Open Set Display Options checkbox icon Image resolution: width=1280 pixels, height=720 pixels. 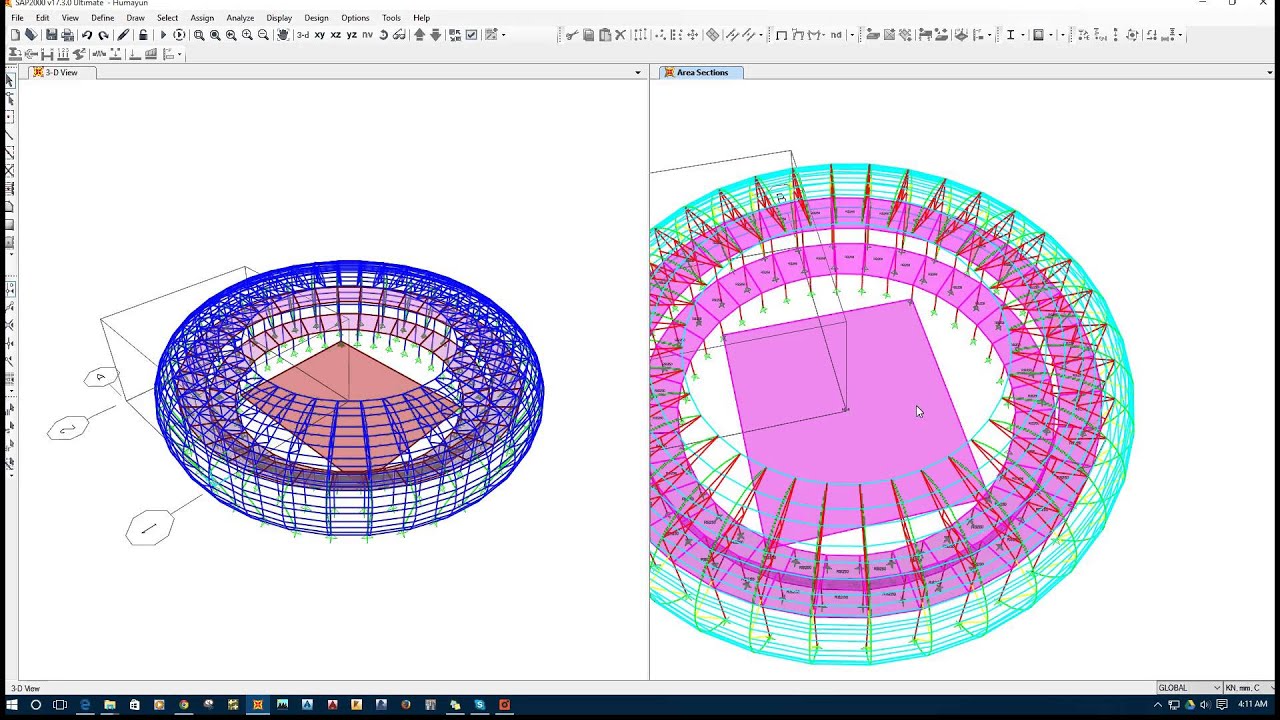(x=471, y=35)
